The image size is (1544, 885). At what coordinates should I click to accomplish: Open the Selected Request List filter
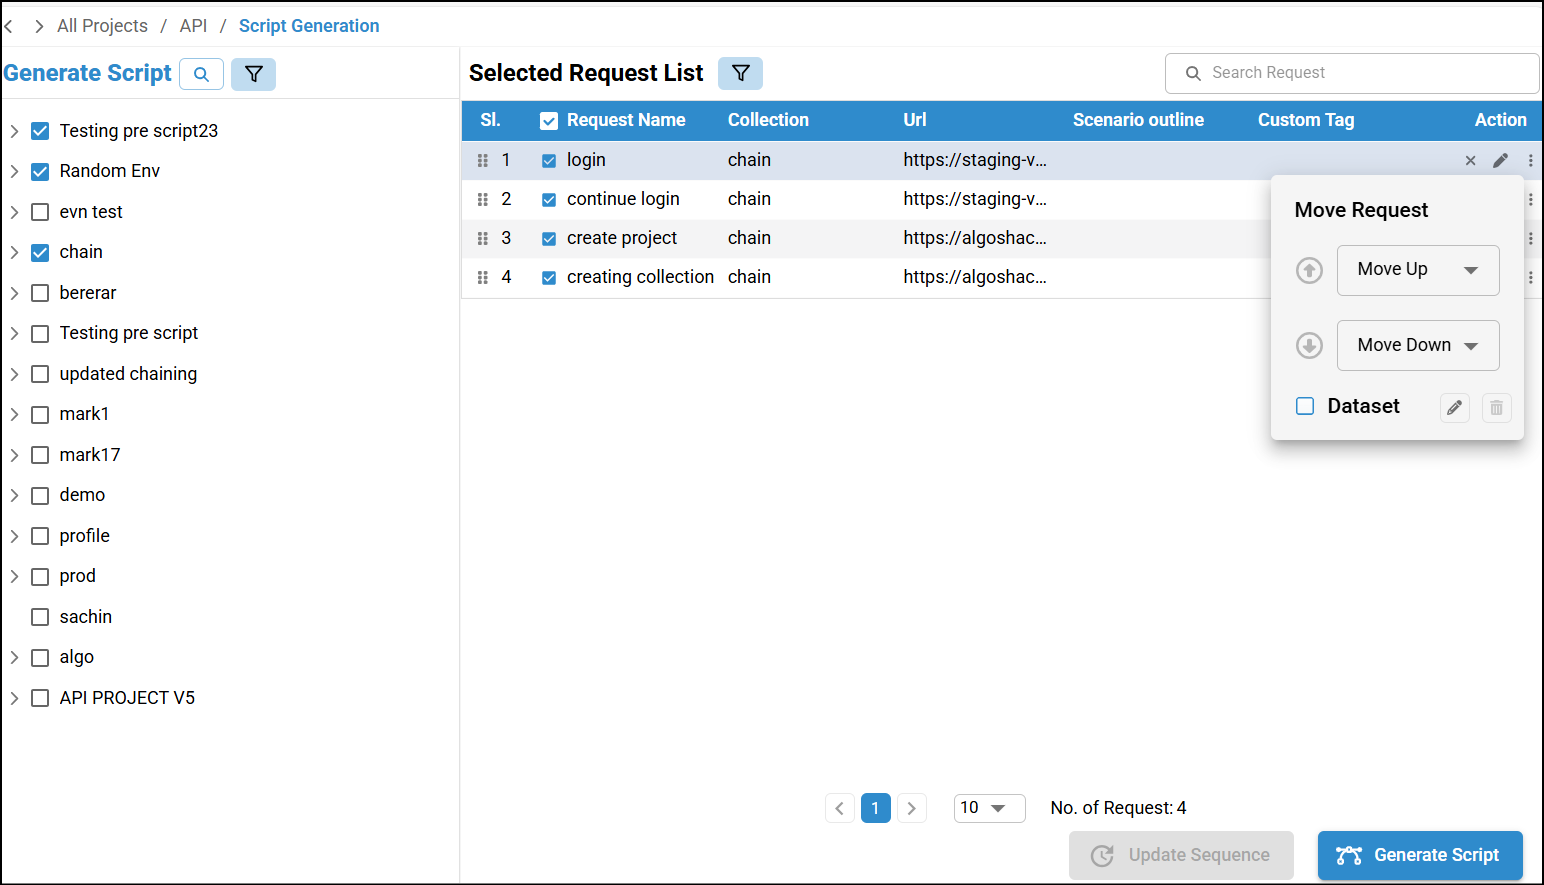point(741,73)
